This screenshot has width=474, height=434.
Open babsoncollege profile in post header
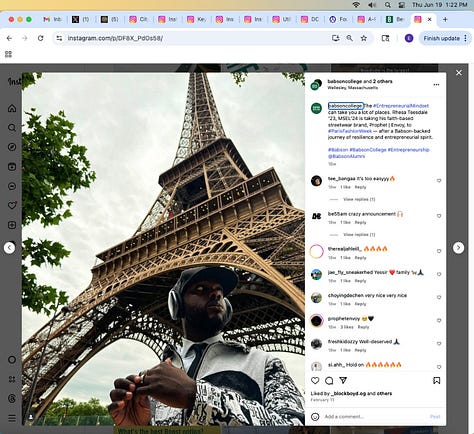(344, 81)
